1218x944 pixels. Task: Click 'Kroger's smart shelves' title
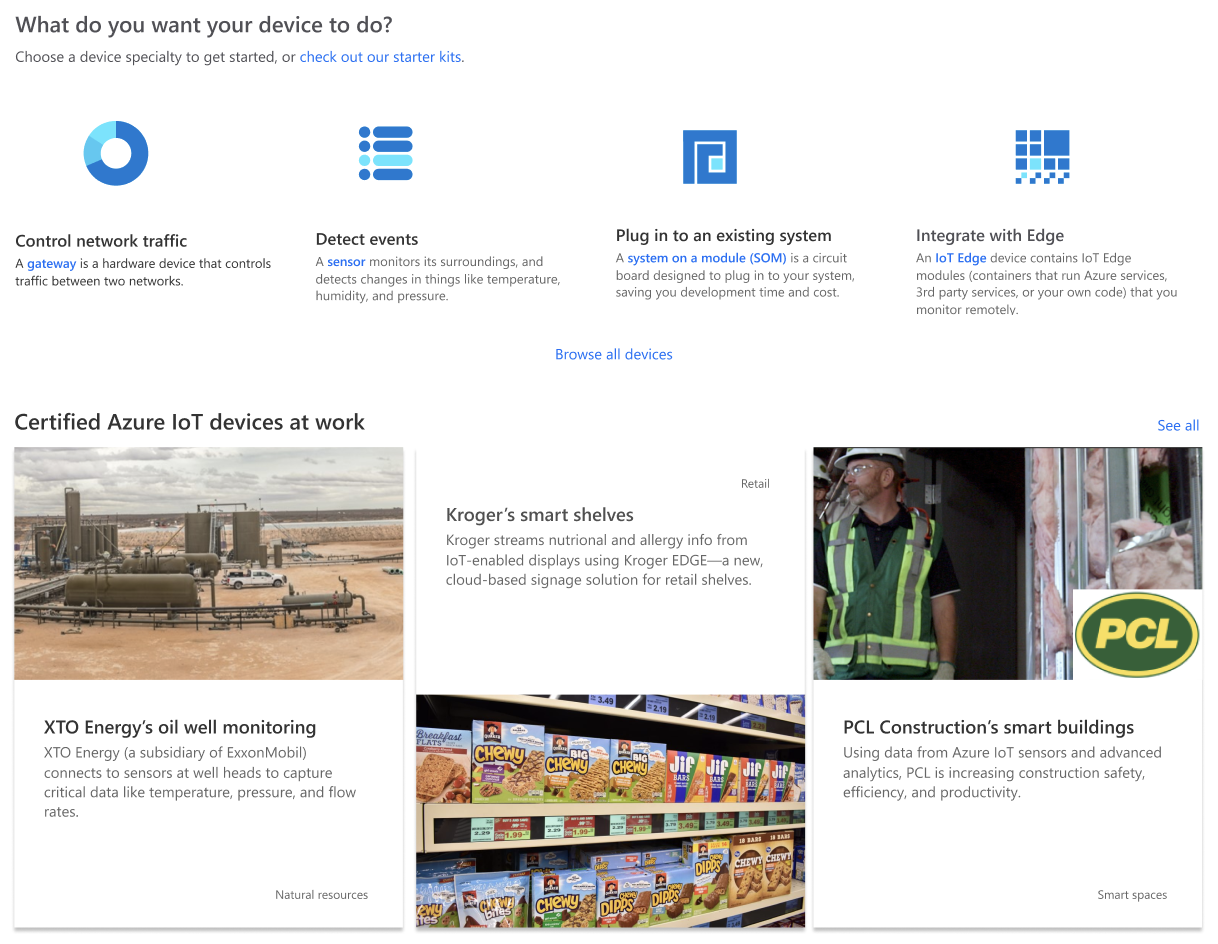(540, 516)
